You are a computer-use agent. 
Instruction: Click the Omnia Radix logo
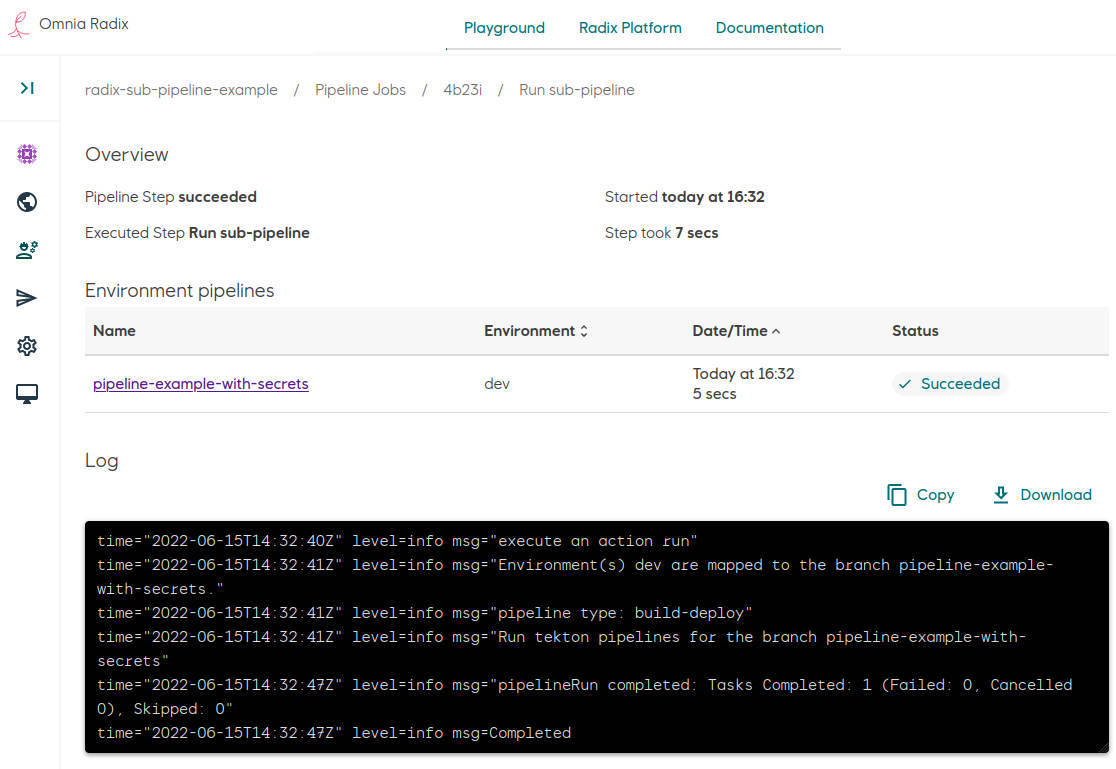tap(68, 24)
